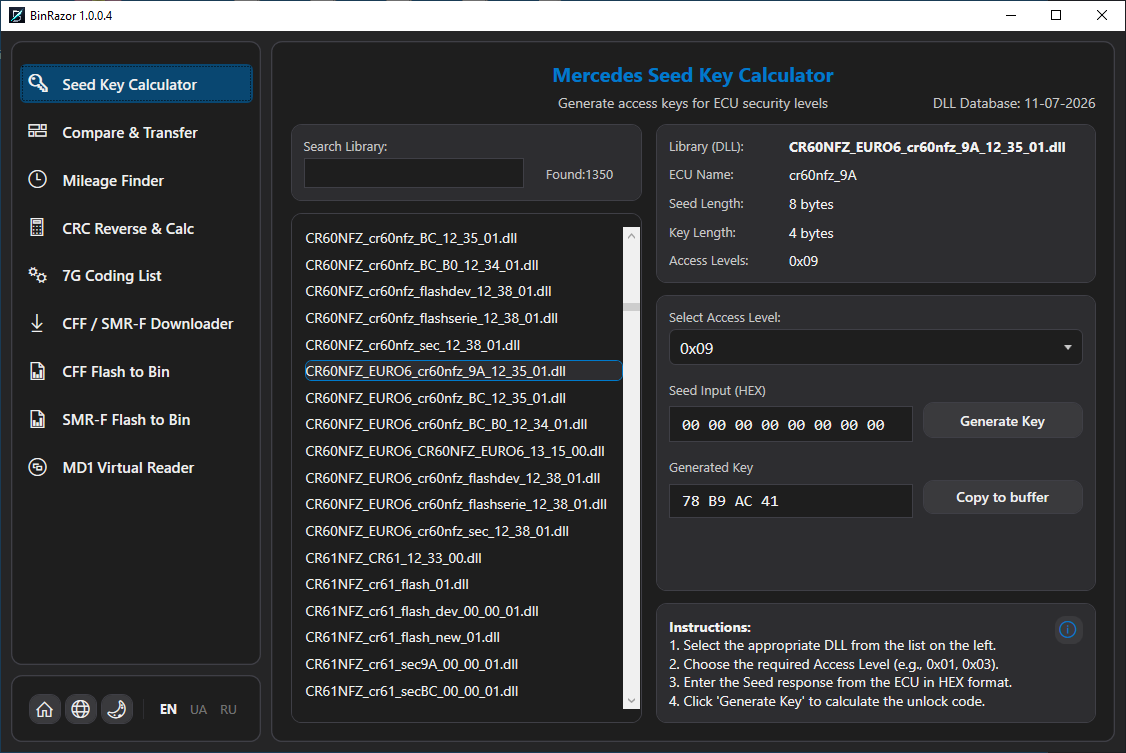
Task: Minimize the BinRazor window
Action: (x=1010, y=15)
